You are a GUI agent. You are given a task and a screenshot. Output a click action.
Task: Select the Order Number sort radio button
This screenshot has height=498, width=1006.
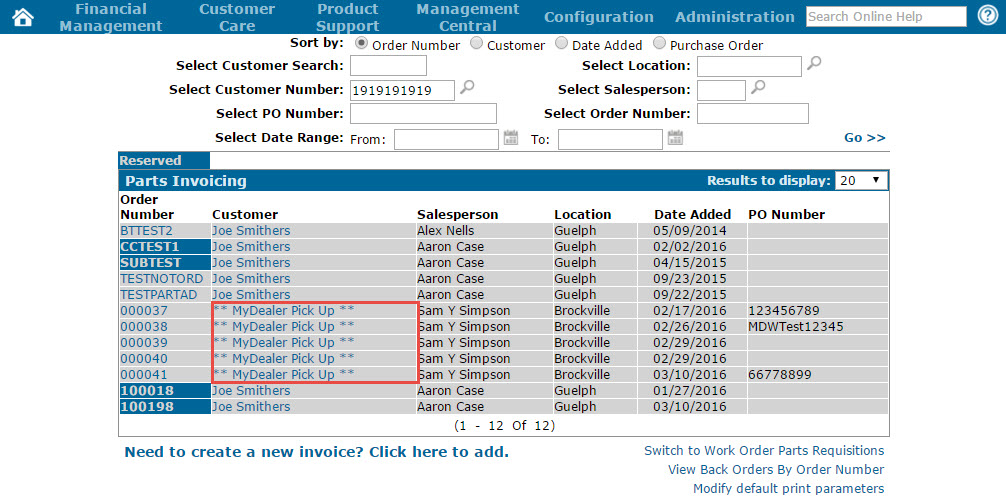(x=361, y=44)
